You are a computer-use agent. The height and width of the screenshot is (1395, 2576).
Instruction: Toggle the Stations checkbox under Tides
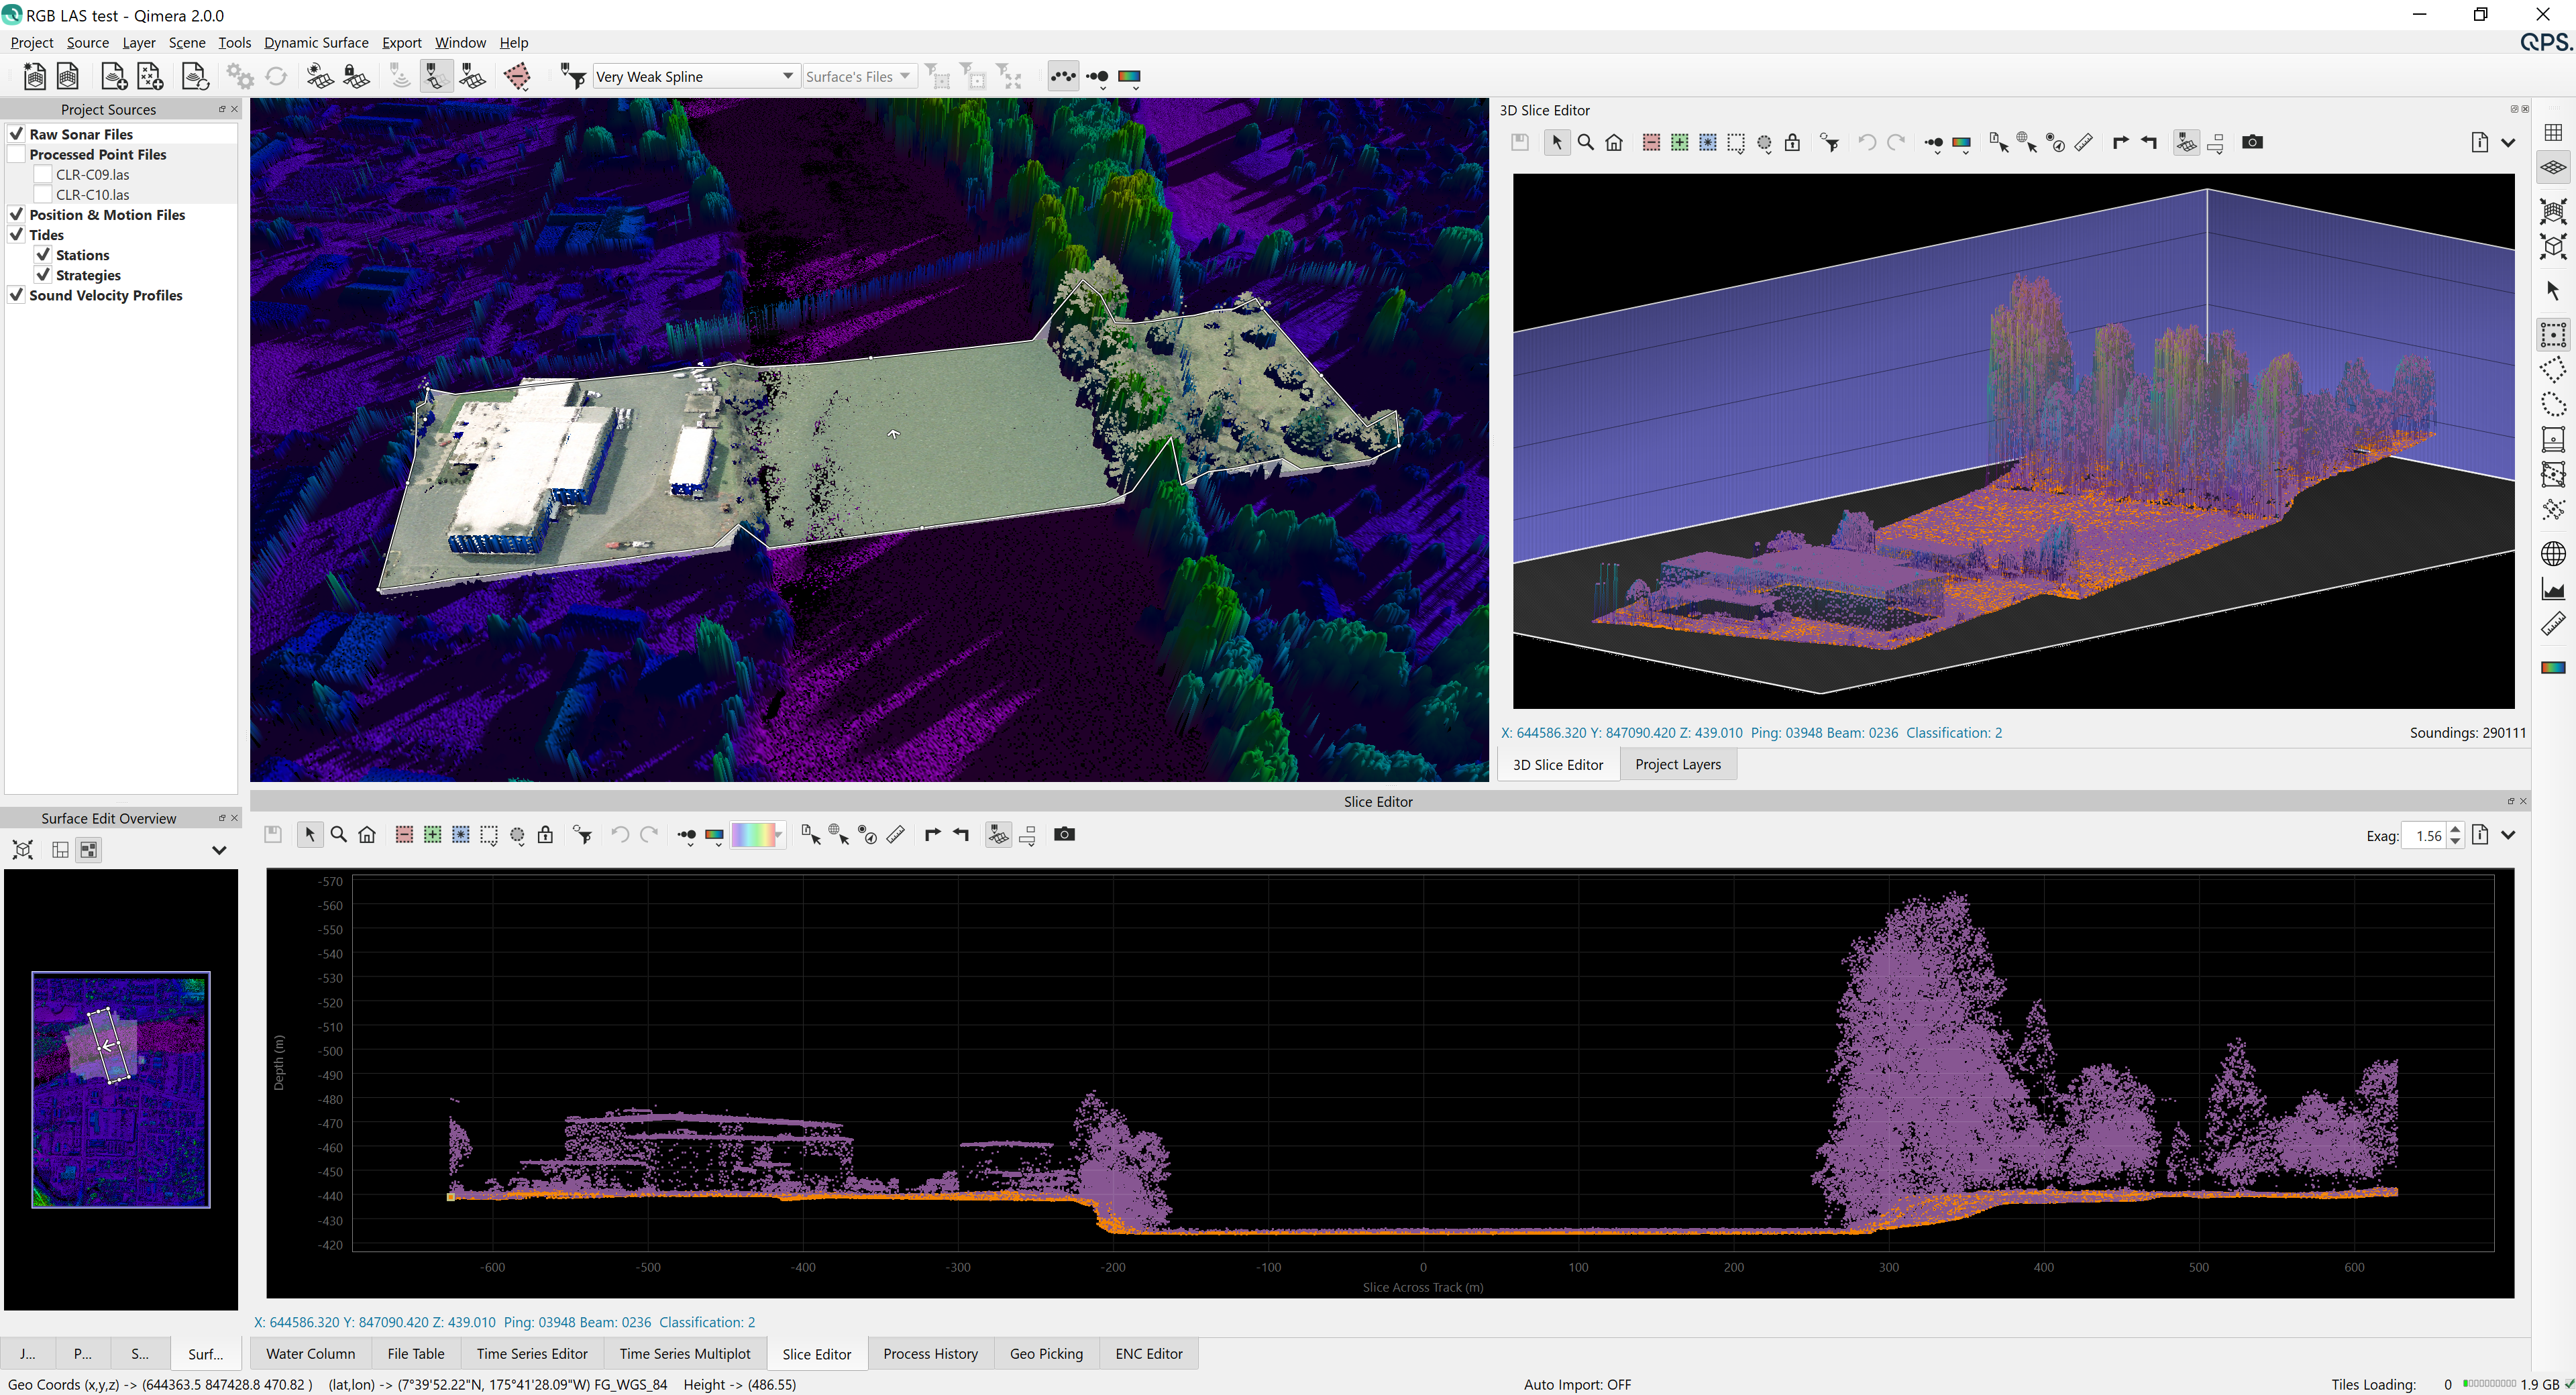coord(43,255)
